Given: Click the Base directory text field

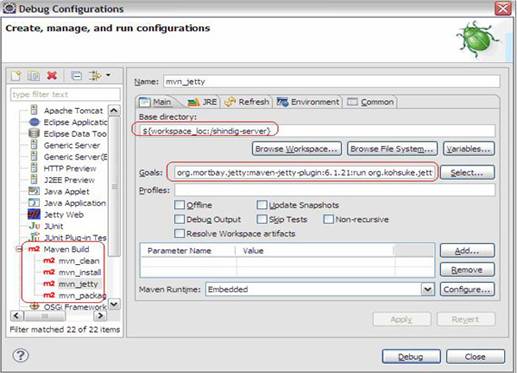Looking at the screenshot, I should (317, 131).
